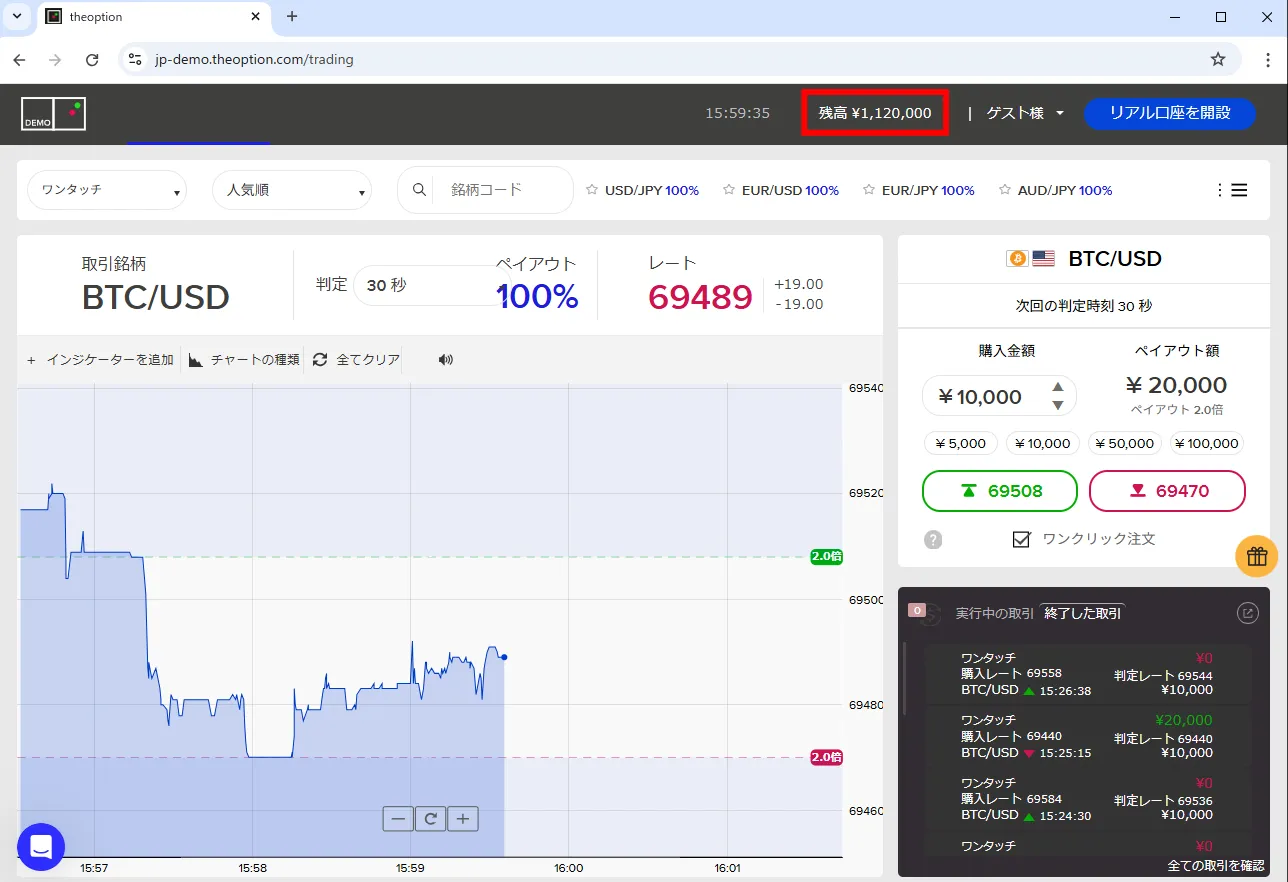Open a new browser tab
The height and width of the screenshot is (882, 1288).
(x=292, y=17)
